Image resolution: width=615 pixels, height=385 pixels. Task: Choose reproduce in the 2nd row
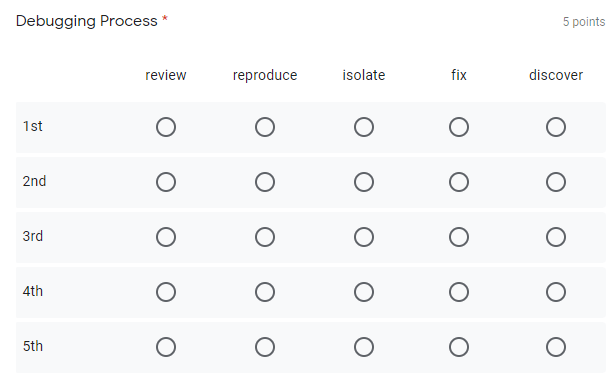tap(265, 182)
